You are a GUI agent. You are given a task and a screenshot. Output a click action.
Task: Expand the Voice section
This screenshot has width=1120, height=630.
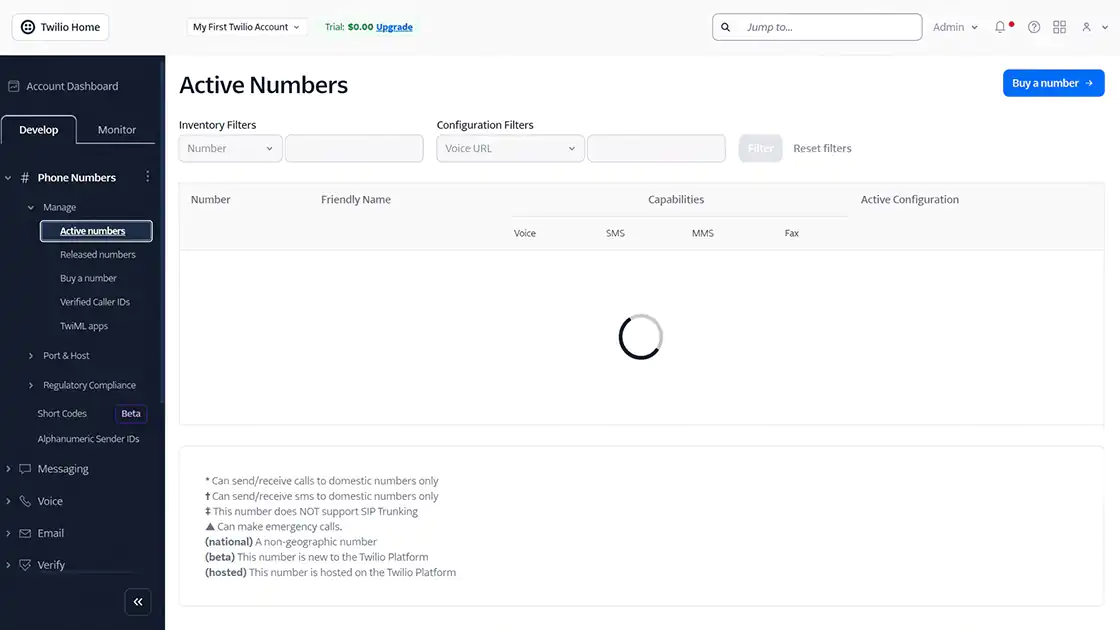tap(9, 501)
